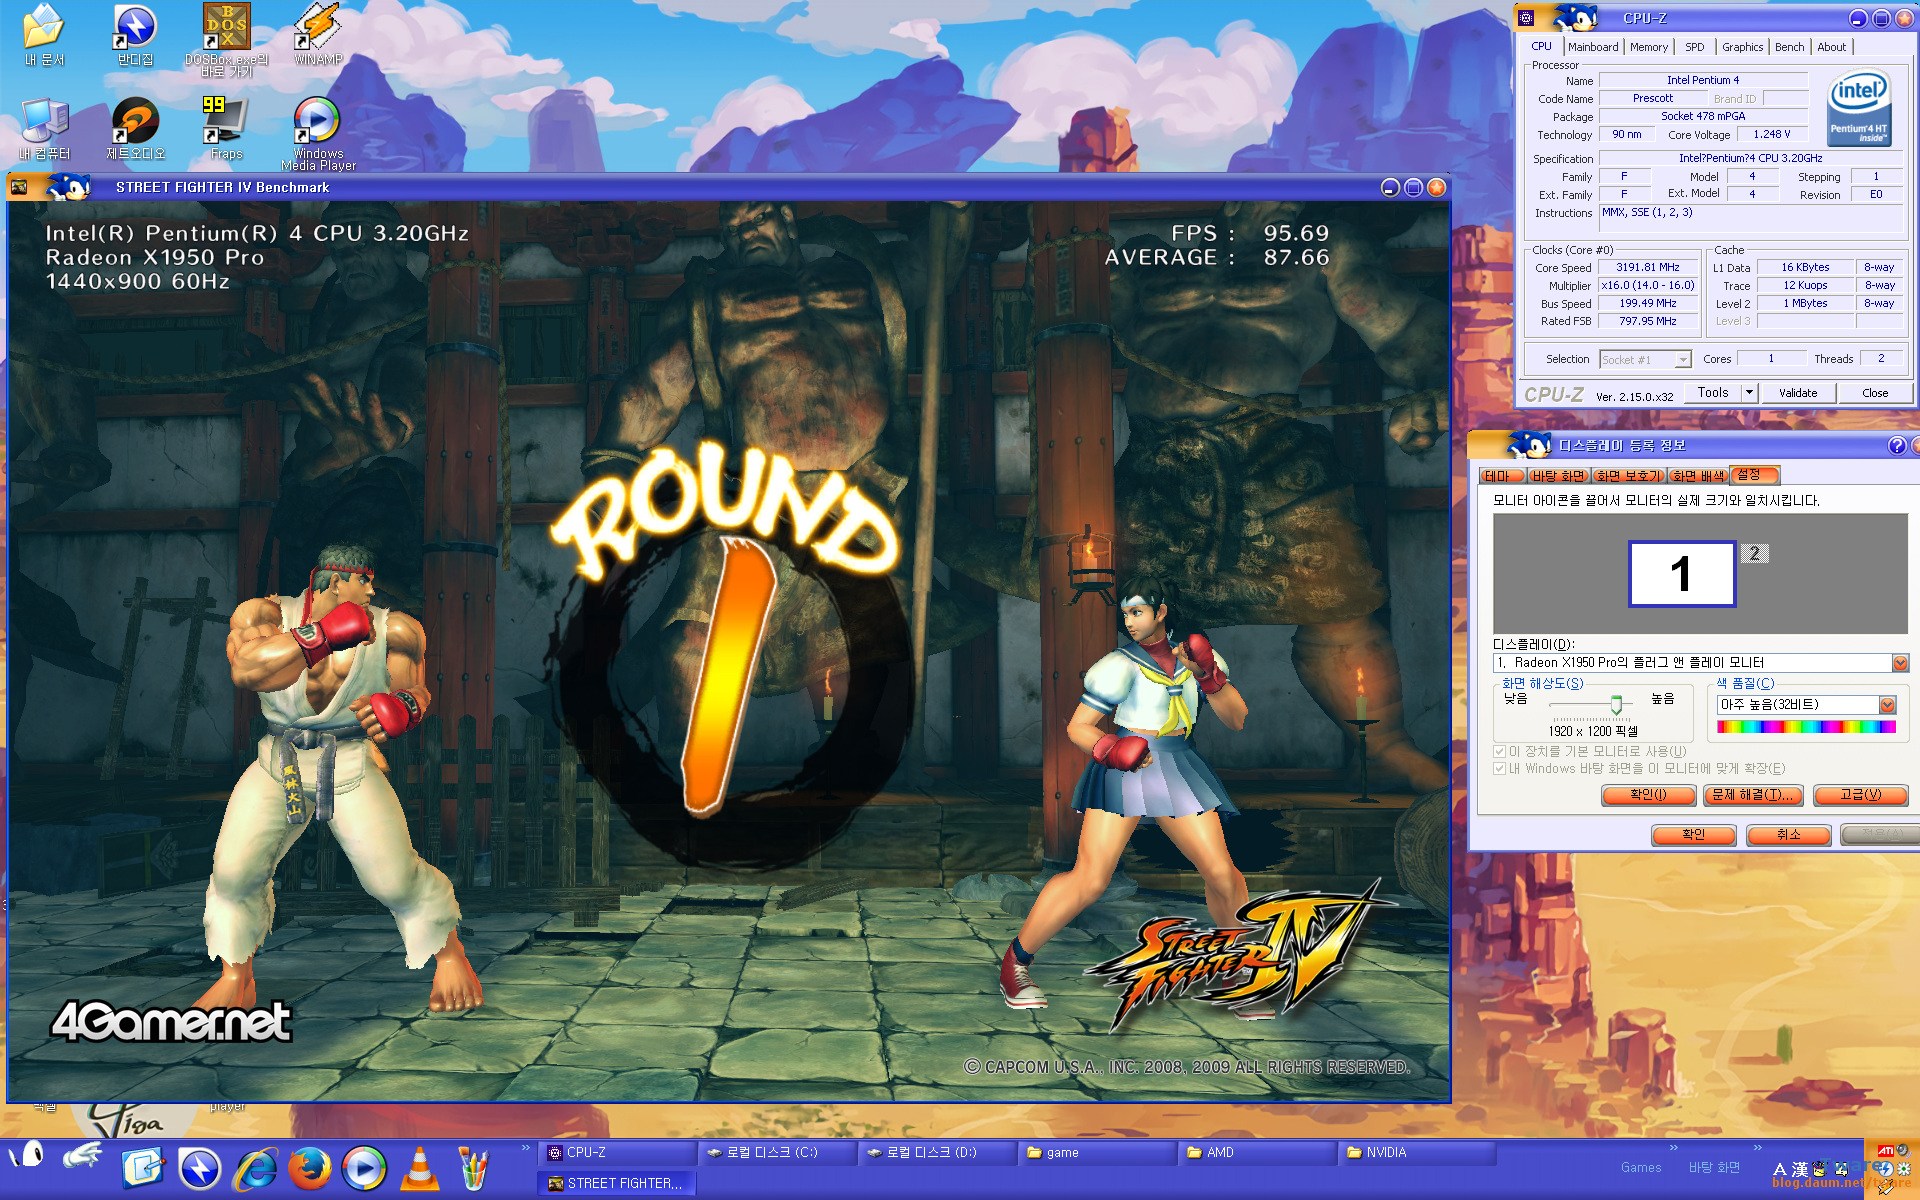Click the Validate button in CPU-Z
This screenshot has width=1920, height=1200.
pyautogui.click(x=1797, y=393)
